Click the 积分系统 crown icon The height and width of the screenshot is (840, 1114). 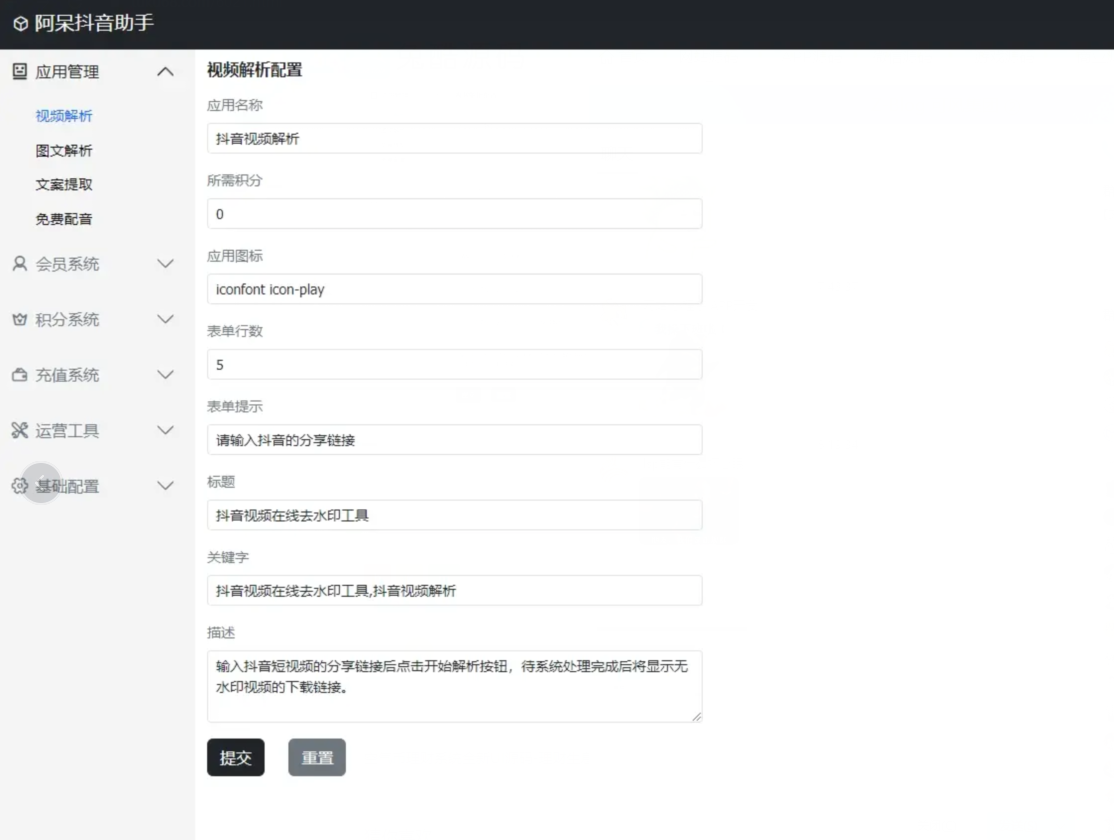tap(19, 320)
